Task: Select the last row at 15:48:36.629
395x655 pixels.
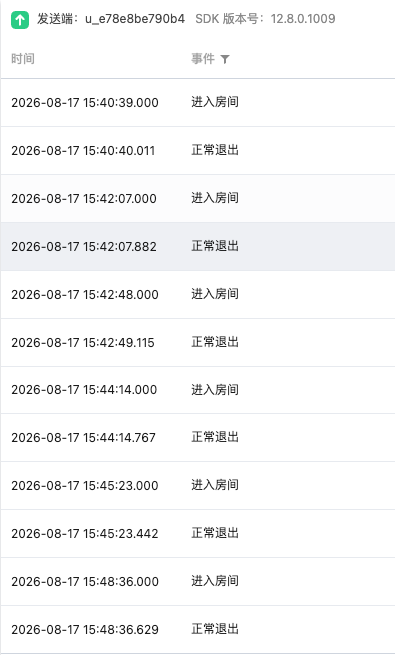Action: coord(198,630)
